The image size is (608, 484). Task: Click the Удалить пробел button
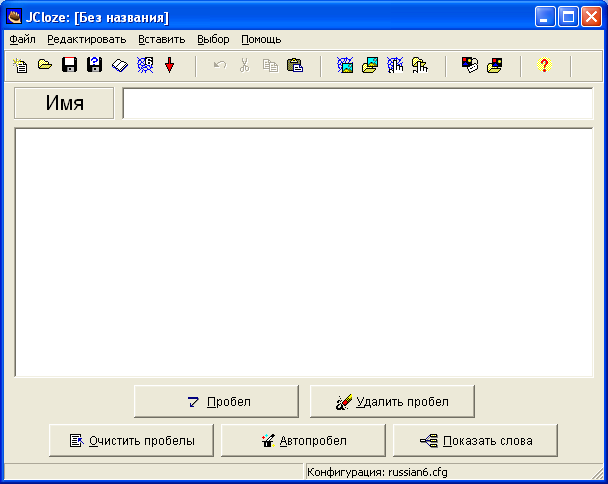392,401
